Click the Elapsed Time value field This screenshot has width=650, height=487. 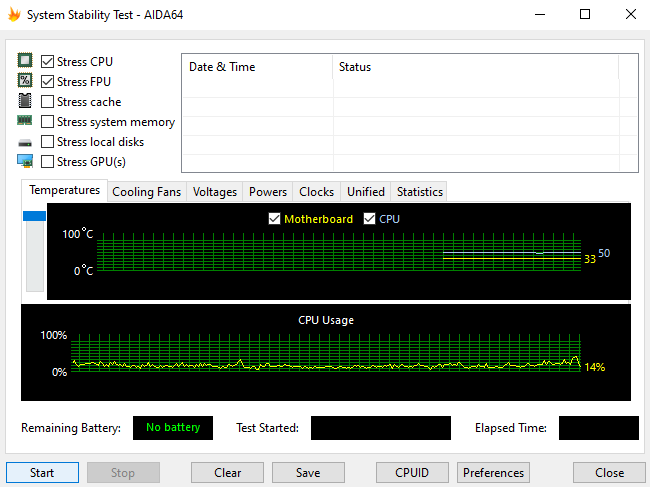(x=599, y=428)
